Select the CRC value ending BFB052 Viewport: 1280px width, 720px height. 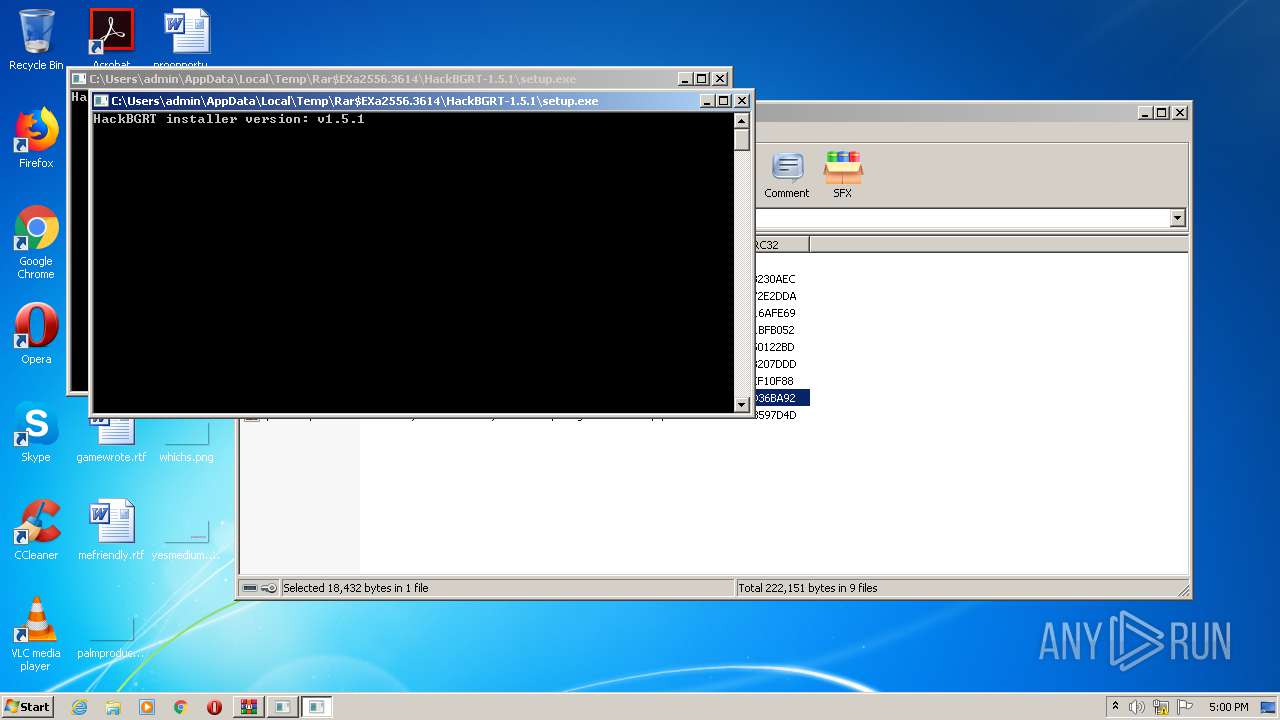click(x=775, y=330)
